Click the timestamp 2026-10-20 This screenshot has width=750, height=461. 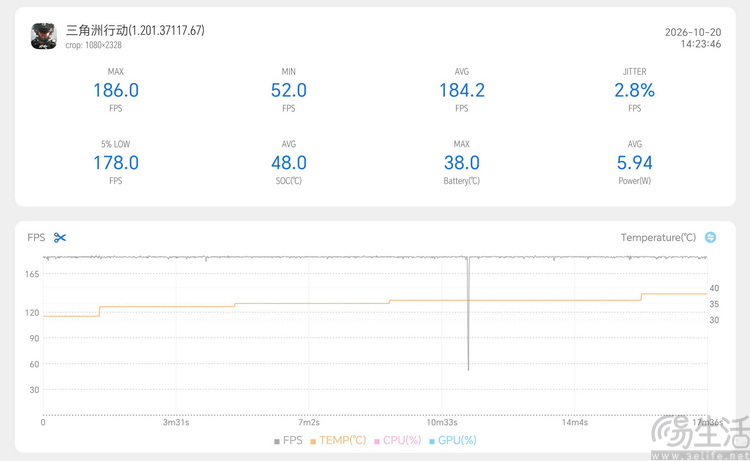(693, 32)
